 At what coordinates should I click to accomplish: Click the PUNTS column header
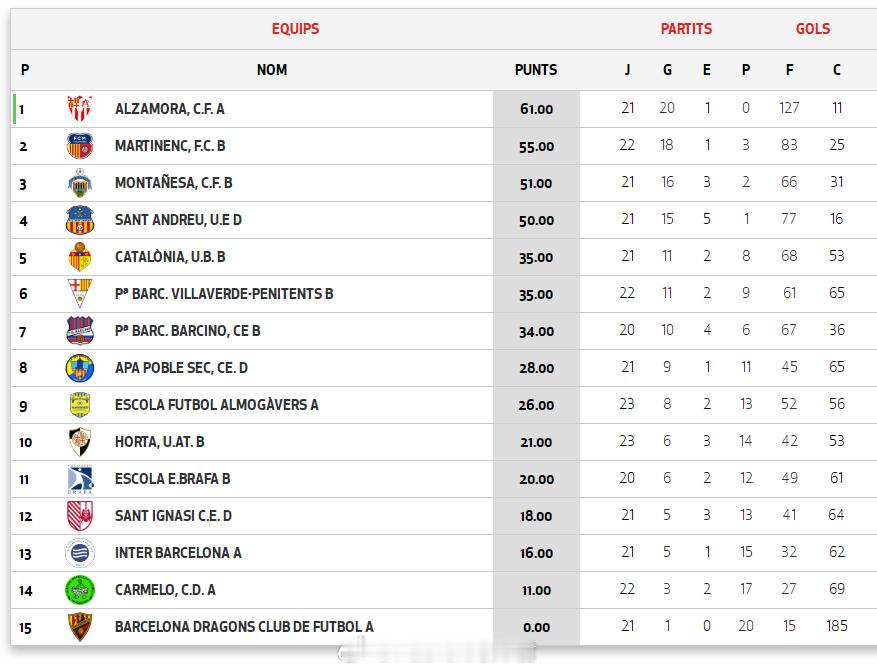pyautogui.click(x=536, y=70)
